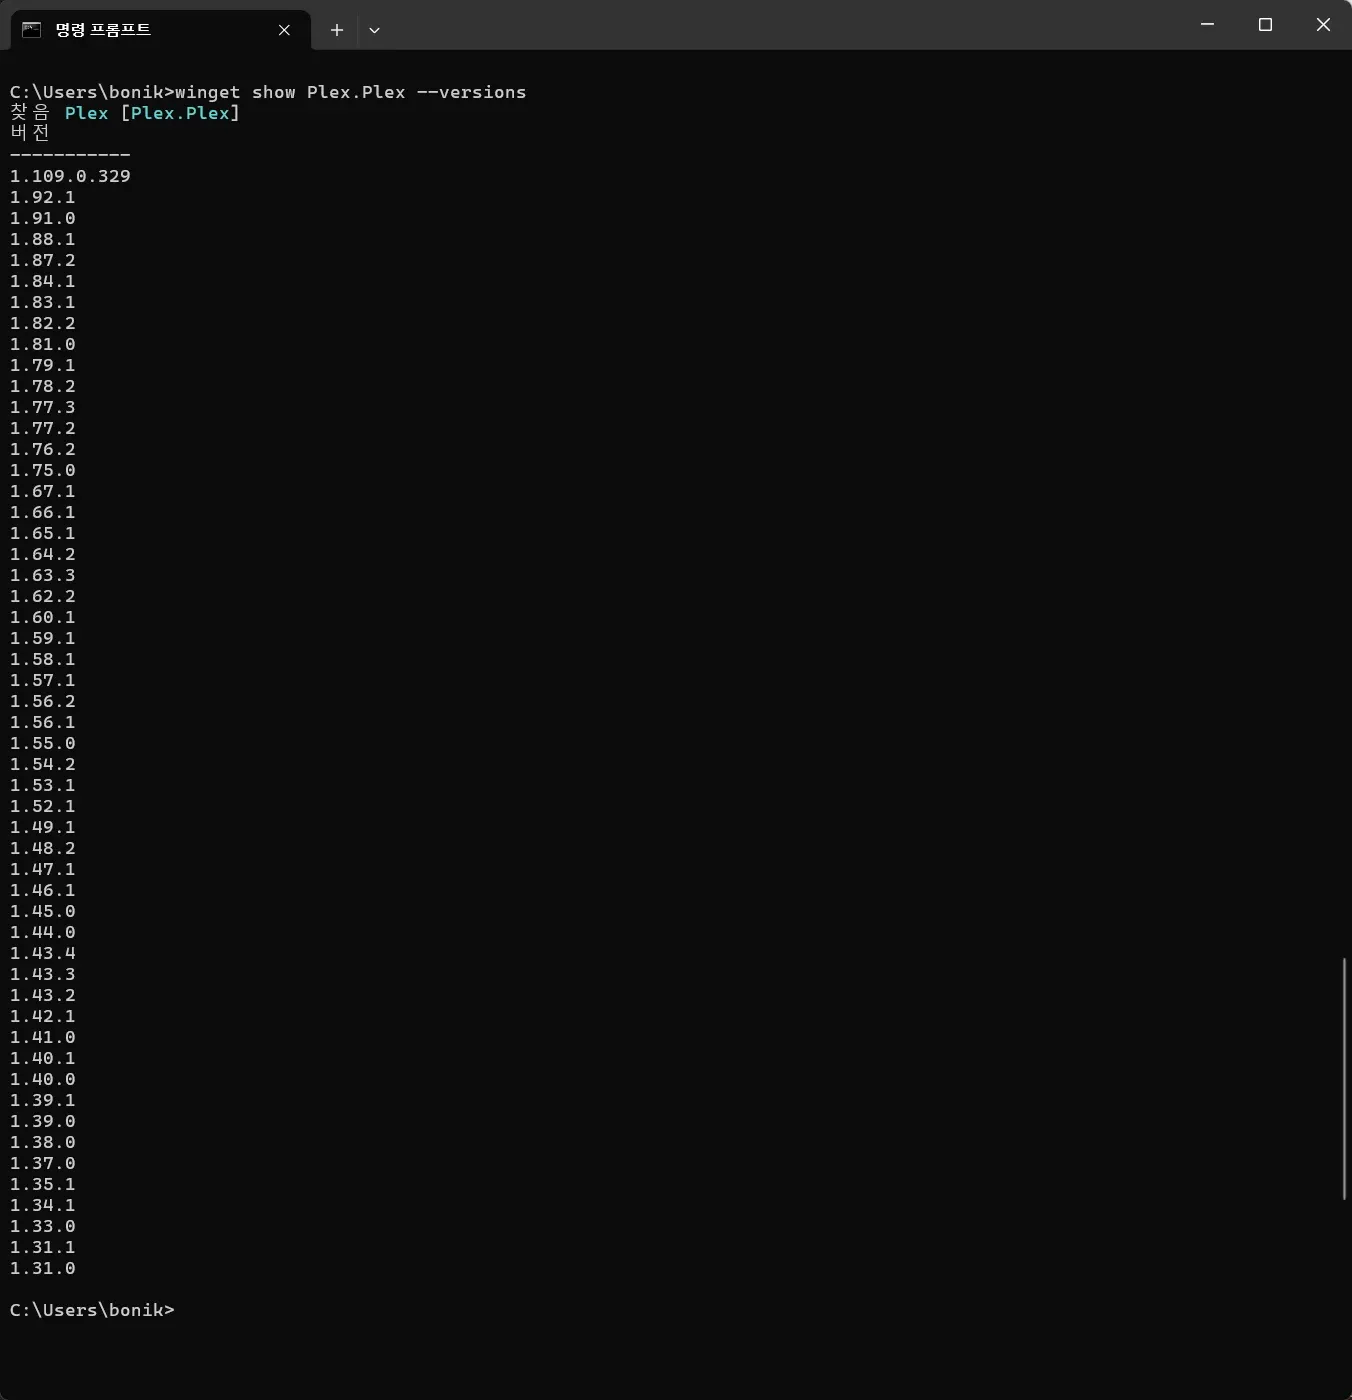Click version 1.52.1
This screenshot has width=1352, height=1400.
pyautogui.click(x=43, y=806)
